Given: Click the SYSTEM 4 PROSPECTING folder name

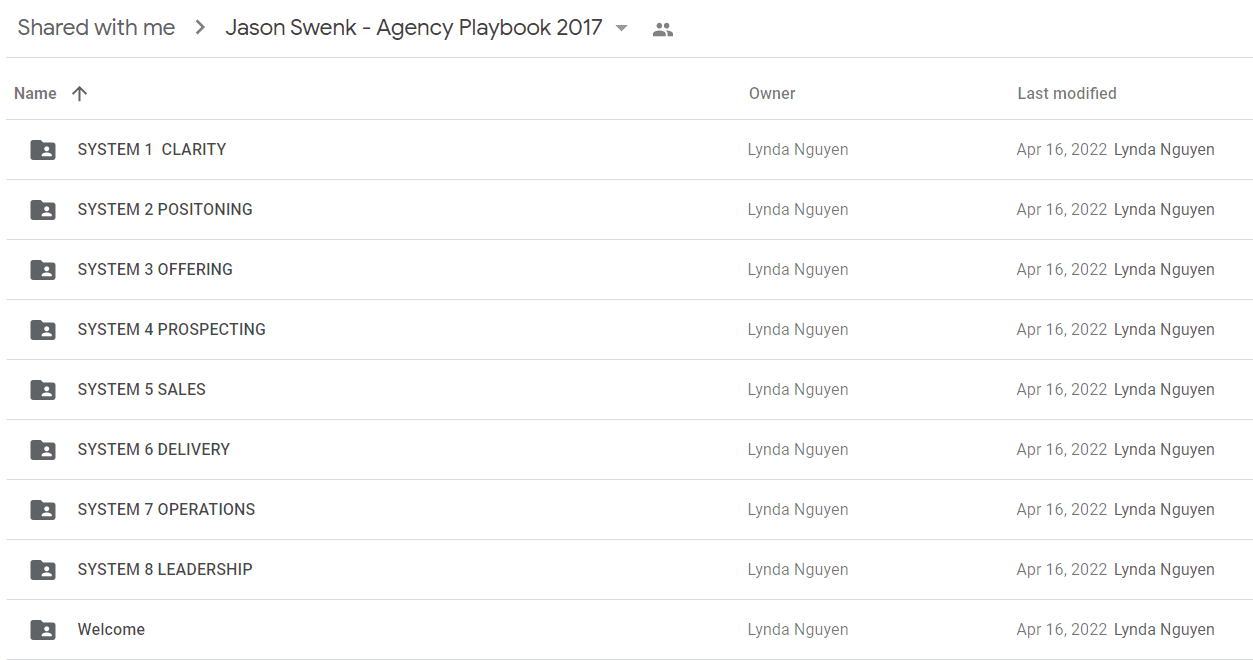Looking at the screenshot, I should tap(172, 329).
